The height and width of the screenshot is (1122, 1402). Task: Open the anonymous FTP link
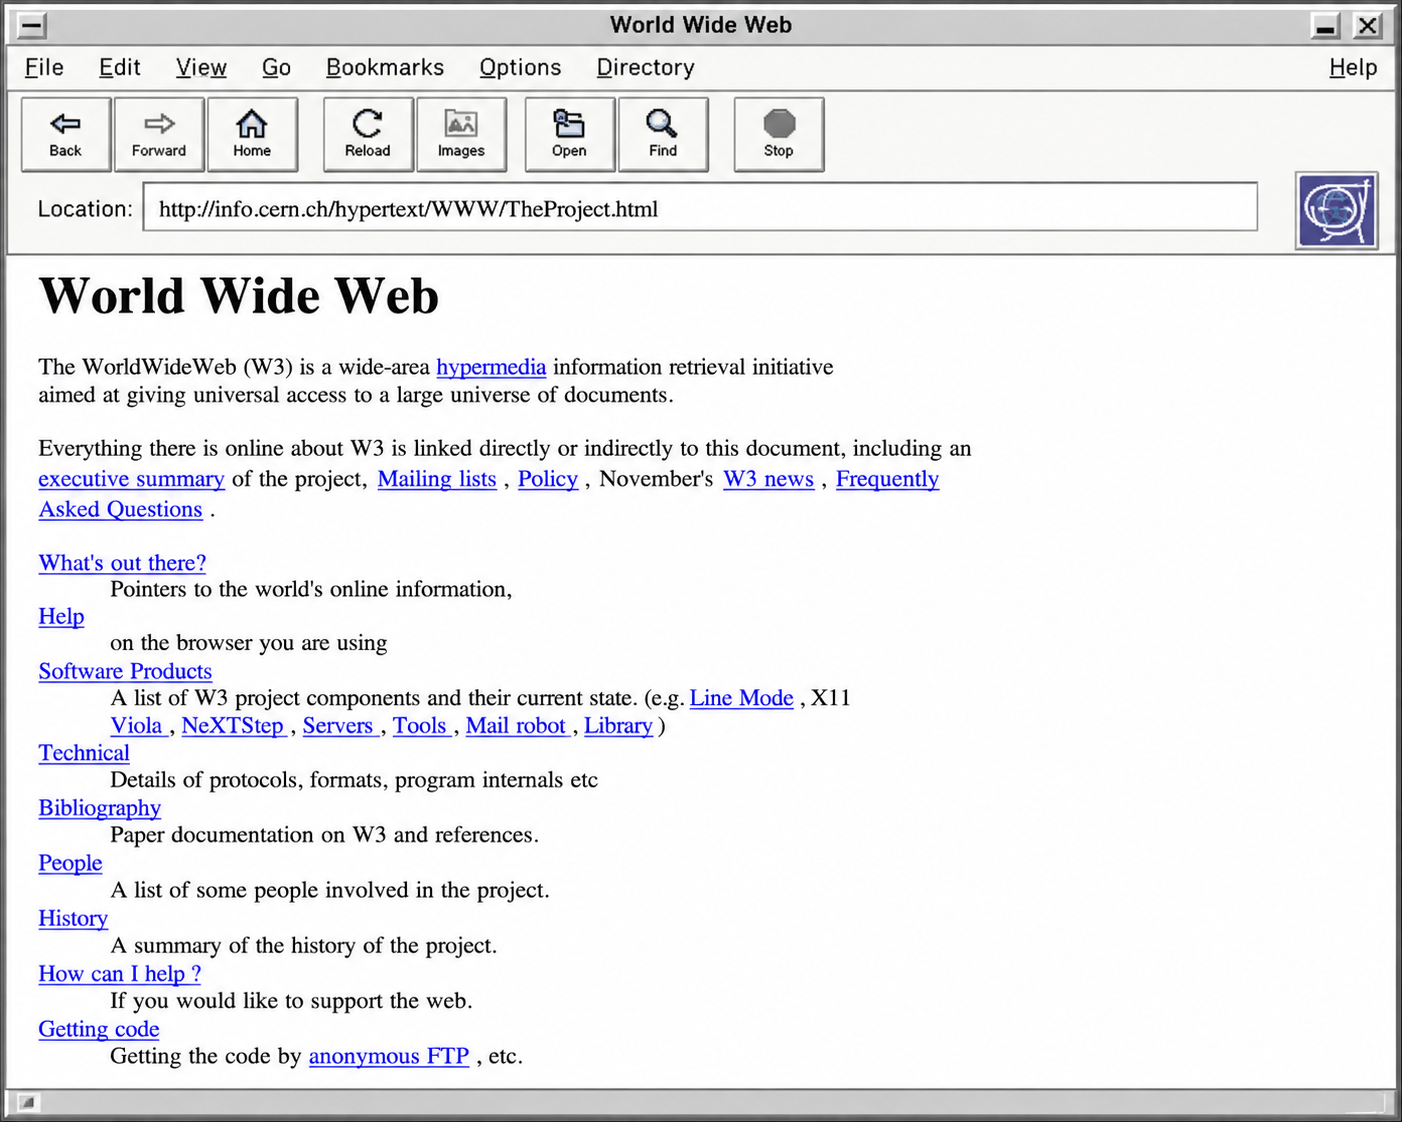pos(388,1056)
